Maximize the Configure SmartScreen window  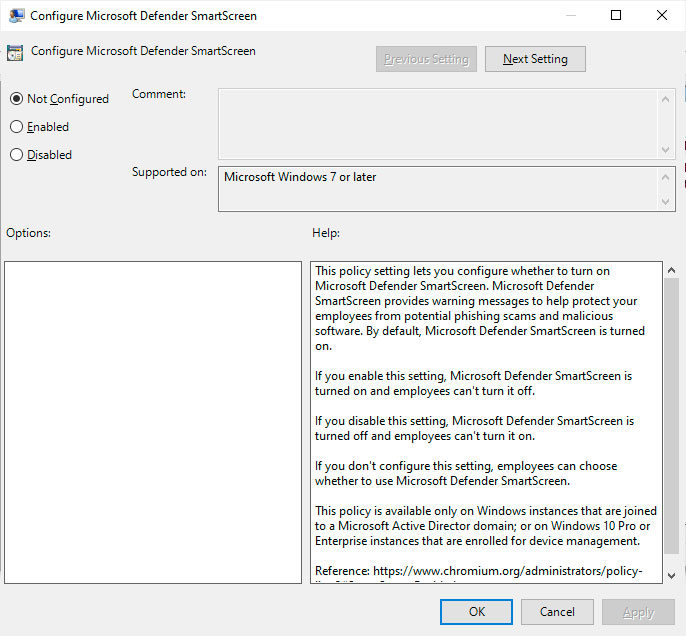click(616, 15)
